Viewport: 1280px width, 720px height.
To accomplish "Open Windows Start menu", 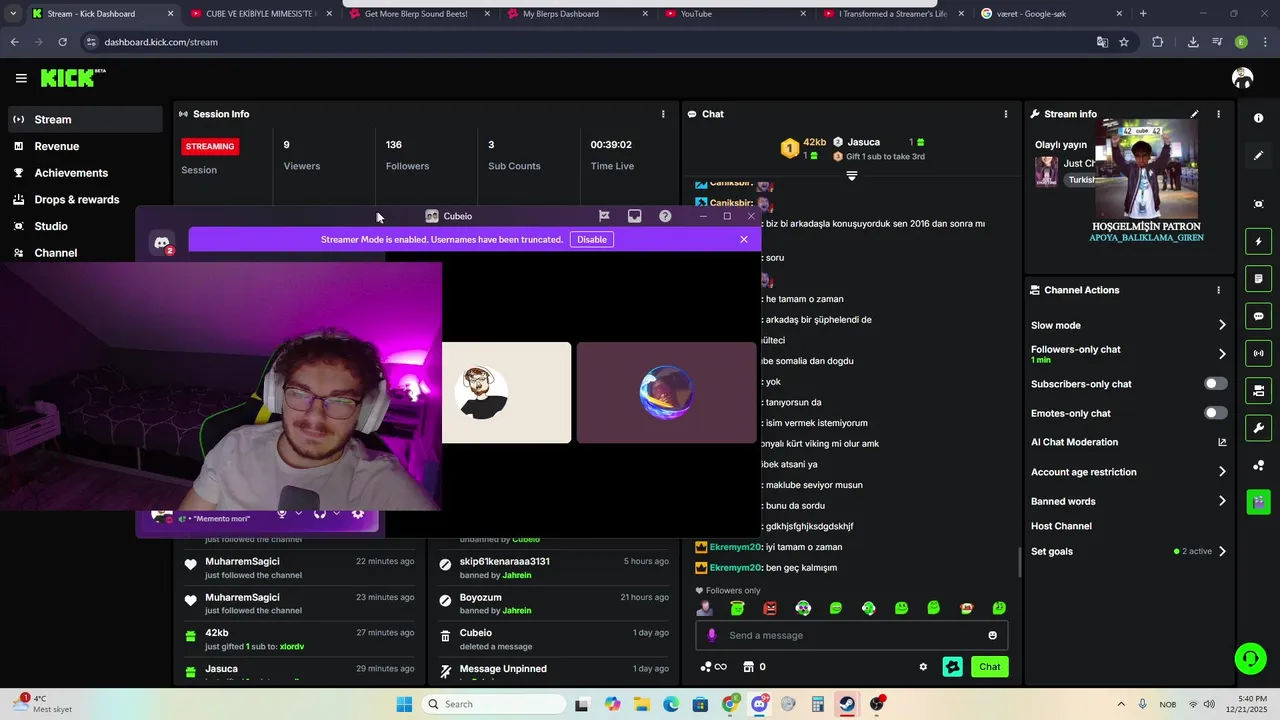I will 404,704.
